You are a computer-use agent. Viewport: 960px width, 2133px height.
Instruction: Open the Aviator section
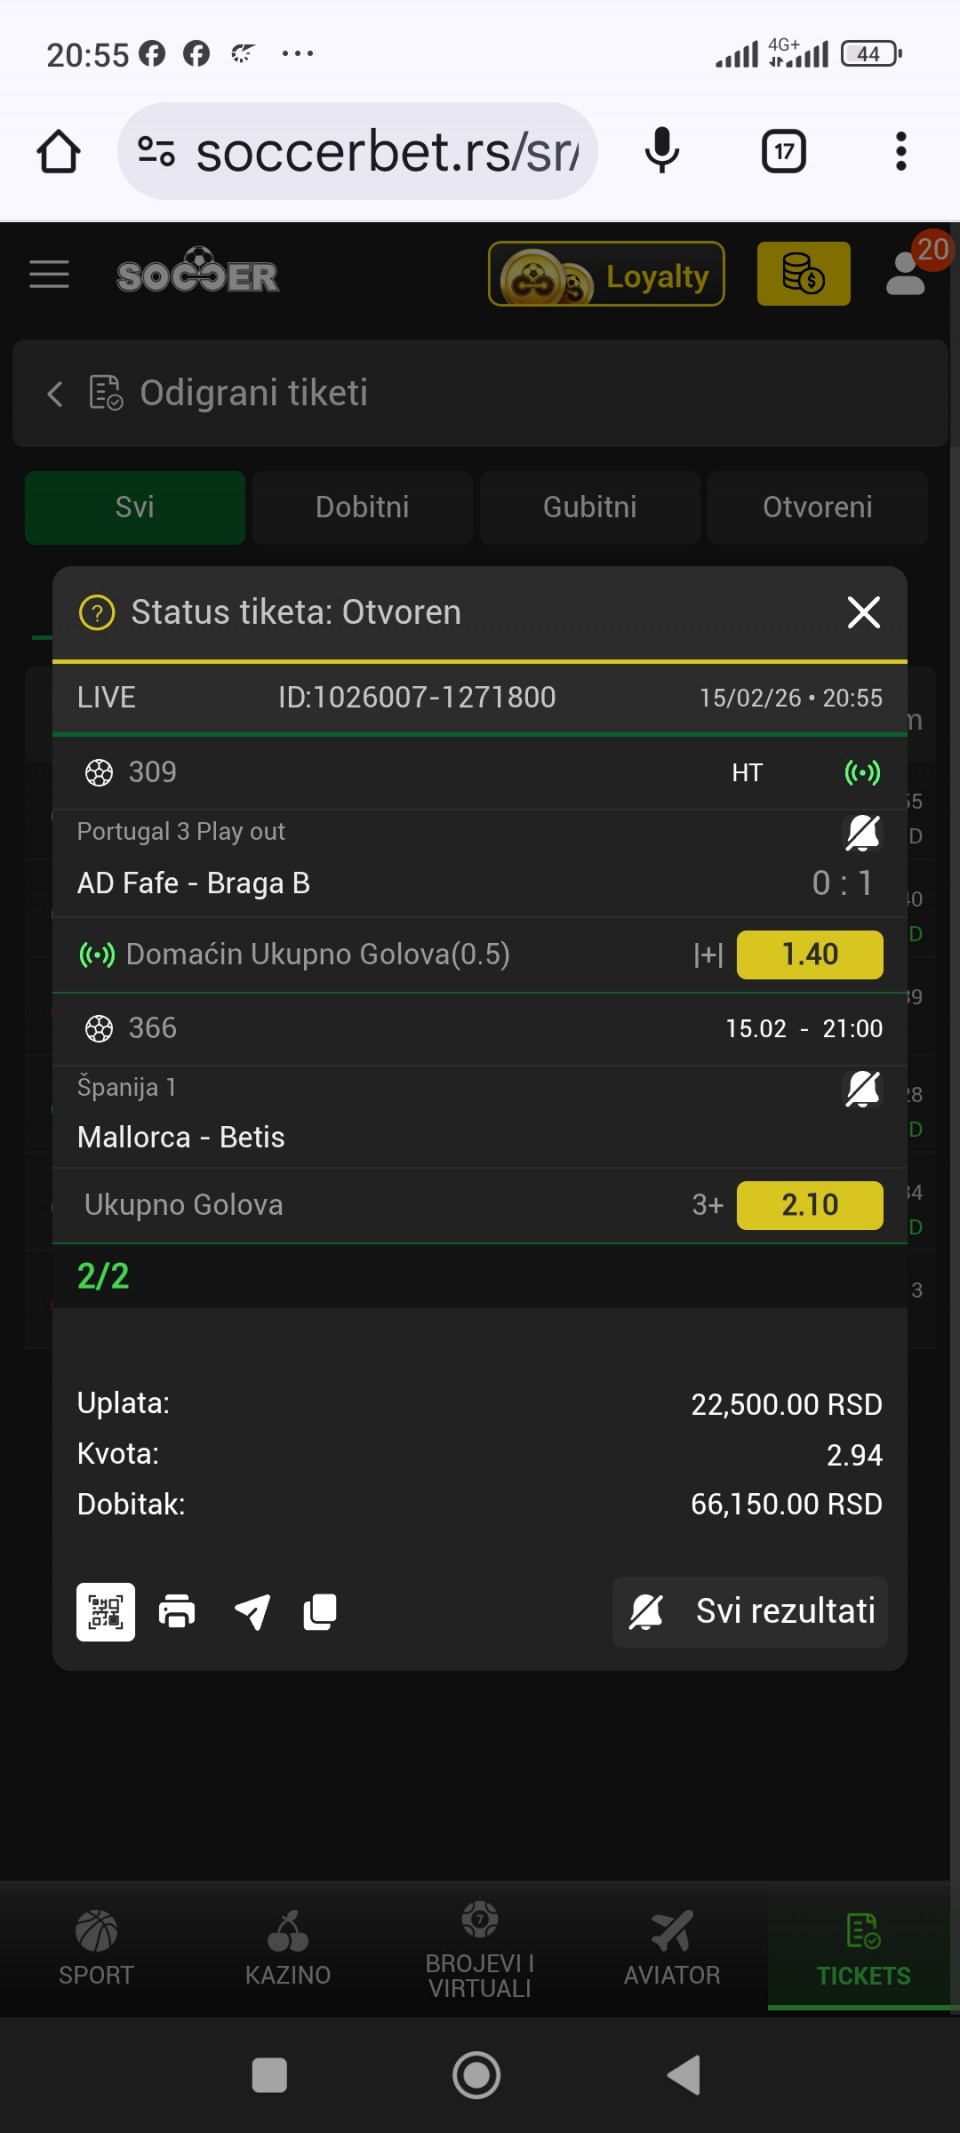click(x=672, y=1946)
